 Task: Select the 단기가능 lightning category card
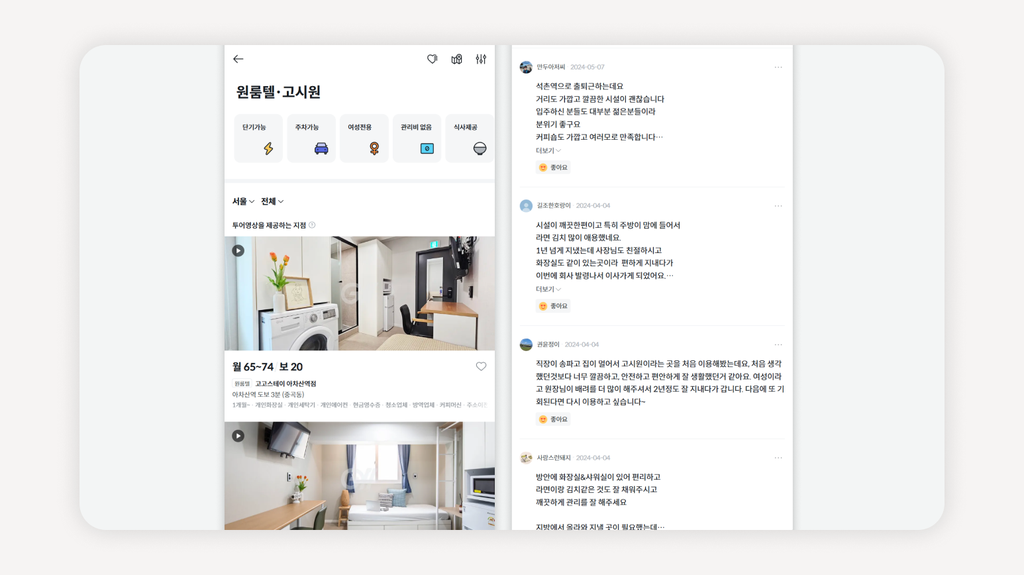[259, 138]
